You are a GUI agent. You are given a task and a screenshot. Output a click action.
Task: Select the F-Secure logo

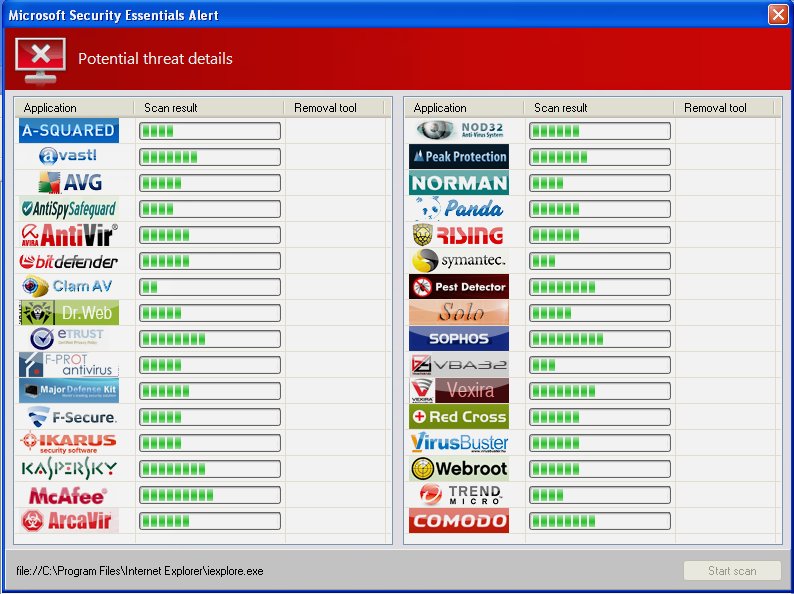tap(71, 417)
